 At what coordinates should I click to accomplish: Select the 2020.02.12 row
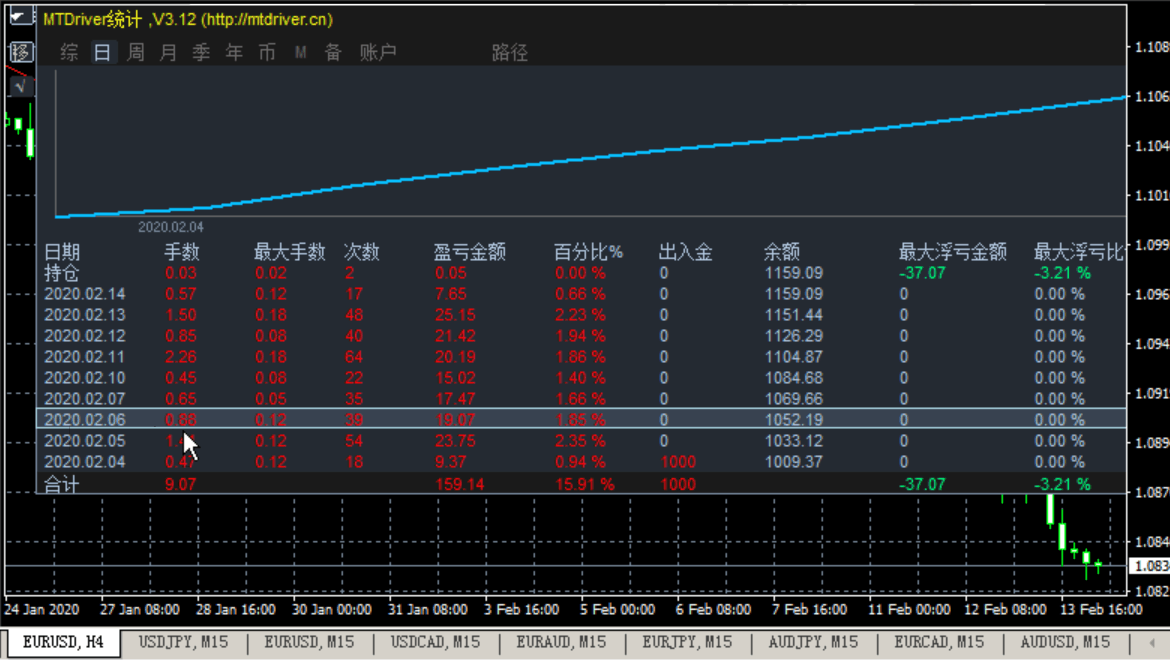tap(581, 336)
